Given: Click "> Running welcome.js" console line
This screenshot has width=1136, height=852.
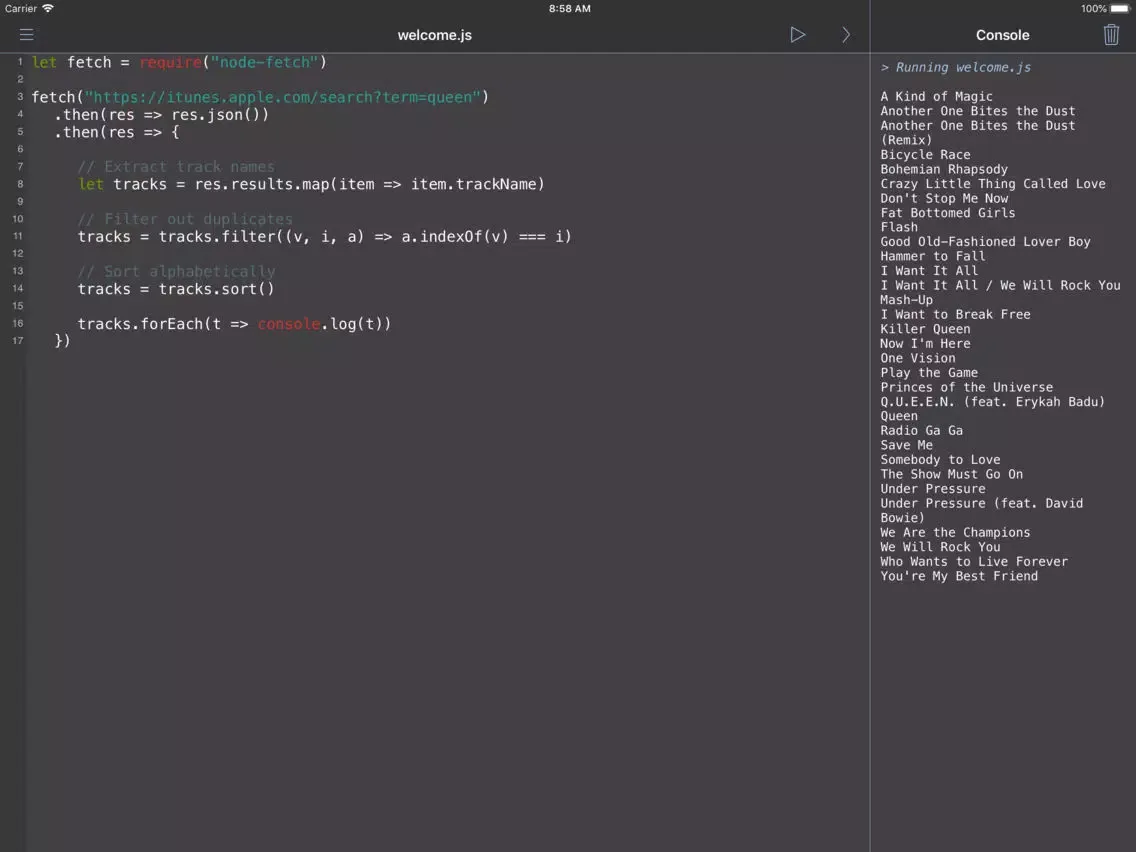Looking at the screenshot, I should [x=956, y=67].
